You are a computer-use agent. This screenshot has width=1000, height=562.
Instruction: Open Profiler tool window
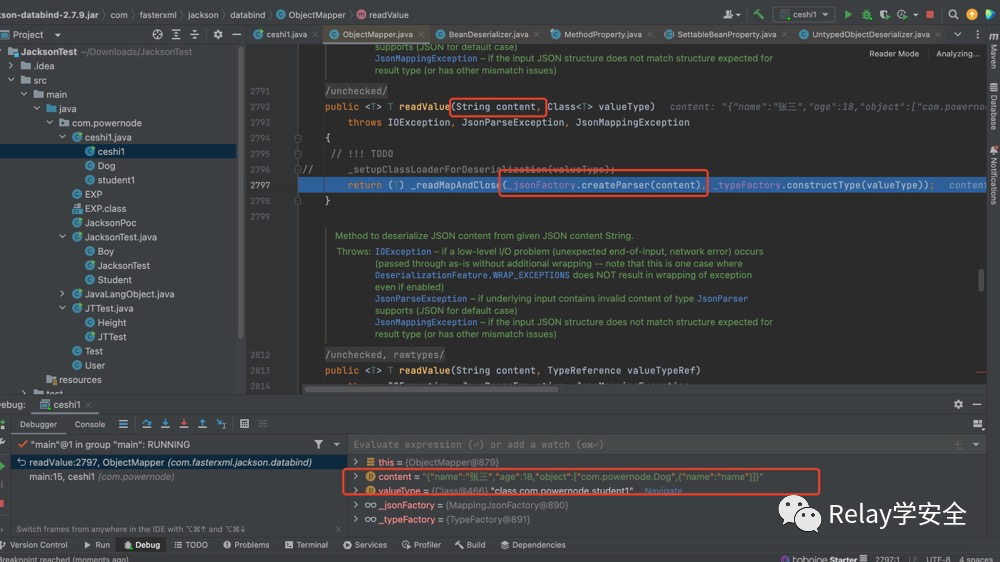[x=421, y=545]
